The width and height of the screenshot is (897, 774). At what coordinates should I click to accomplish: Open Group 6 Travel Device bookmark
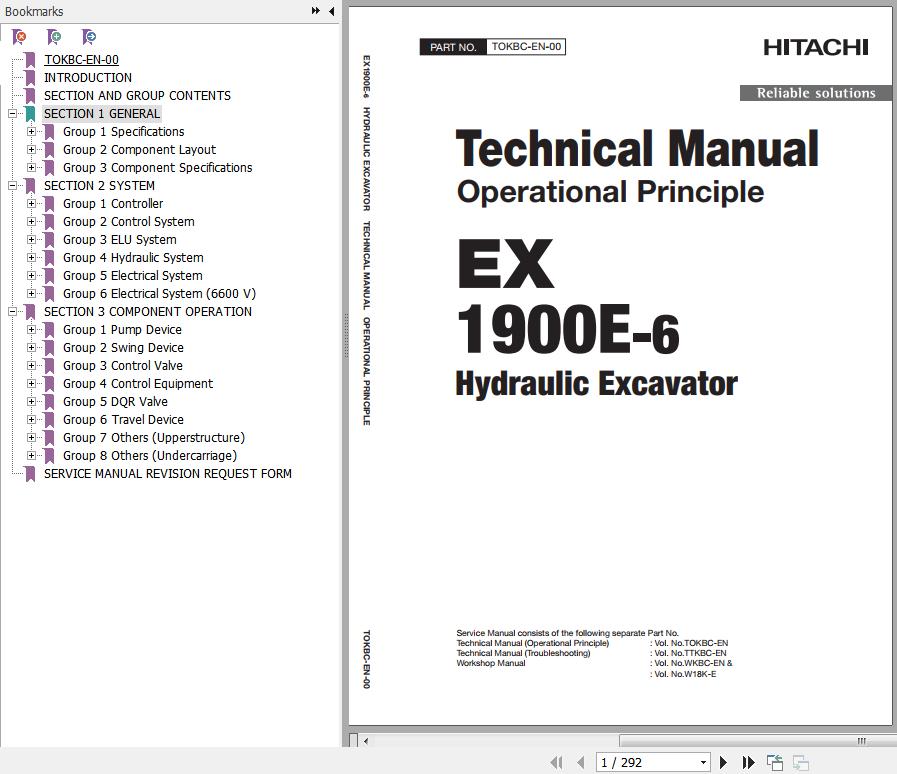[123, 420]
